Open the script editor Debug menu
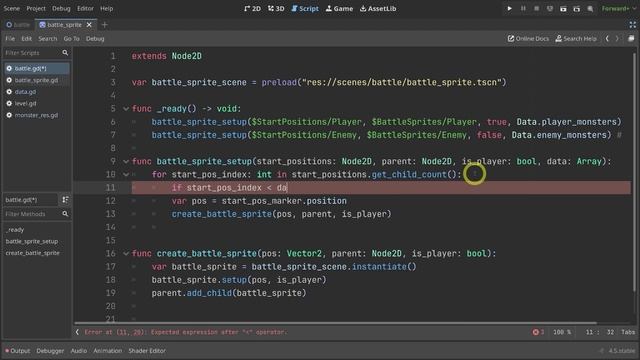The width and height of the screenshot is (640, 360). click(95, 39)
